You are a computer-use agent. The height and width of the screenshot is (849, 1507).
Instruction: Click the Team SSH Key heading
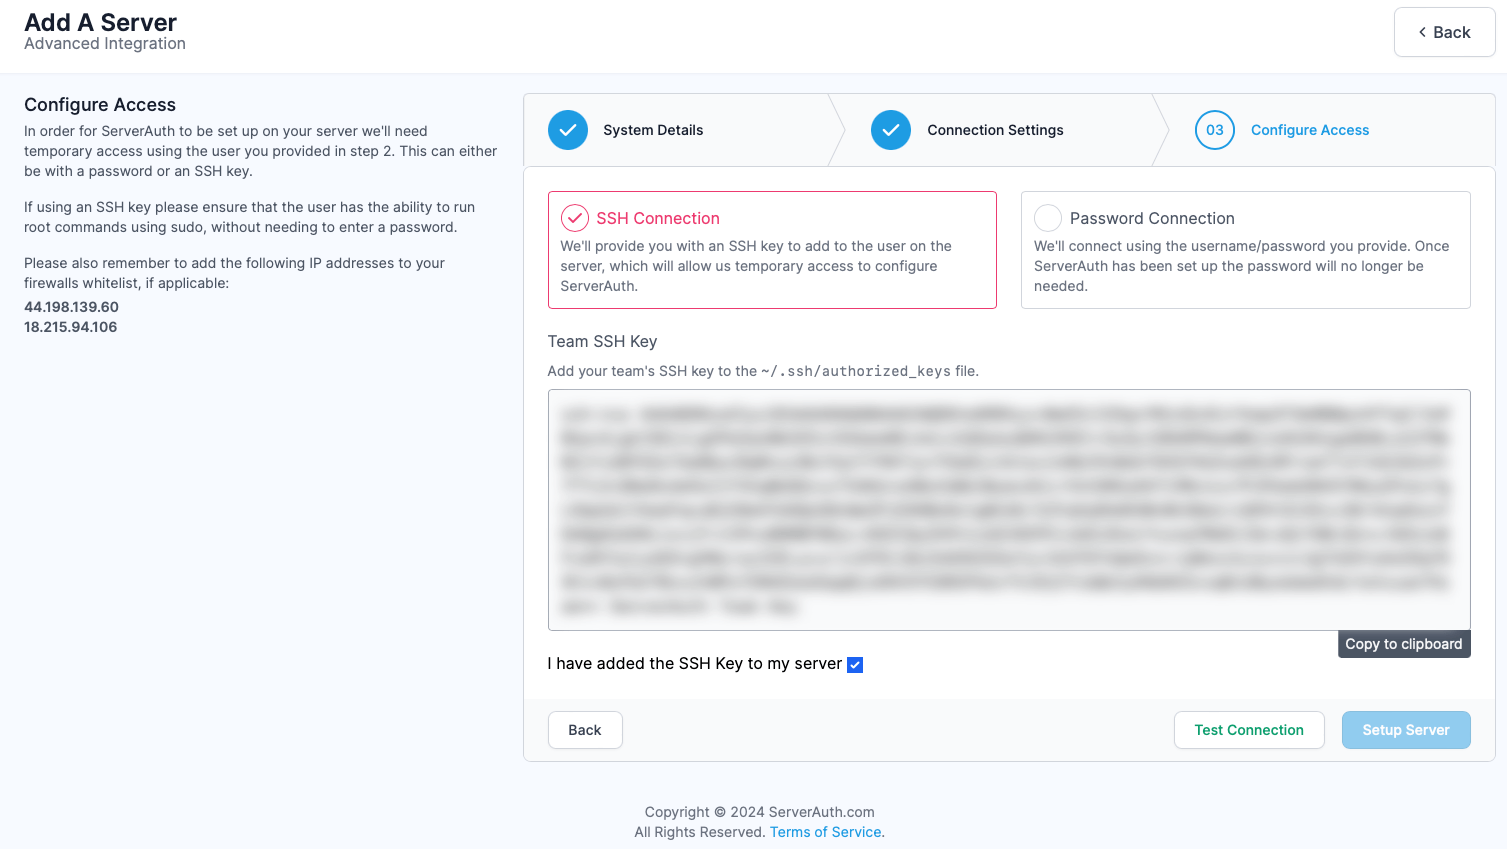click(602, 341)
